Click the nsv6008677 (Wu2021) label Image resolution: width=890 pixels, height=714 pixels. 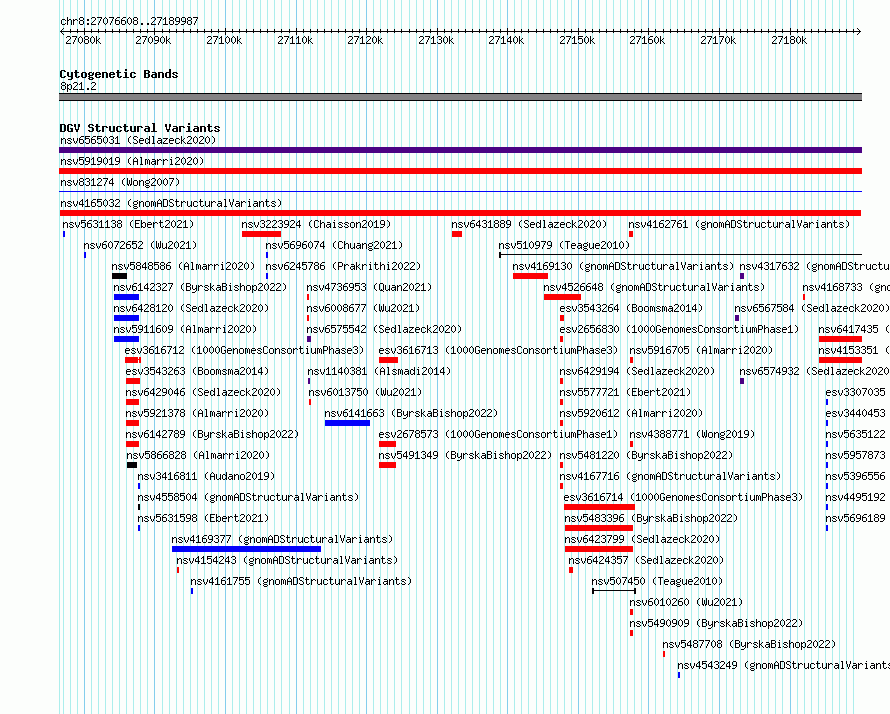[363, 308]
